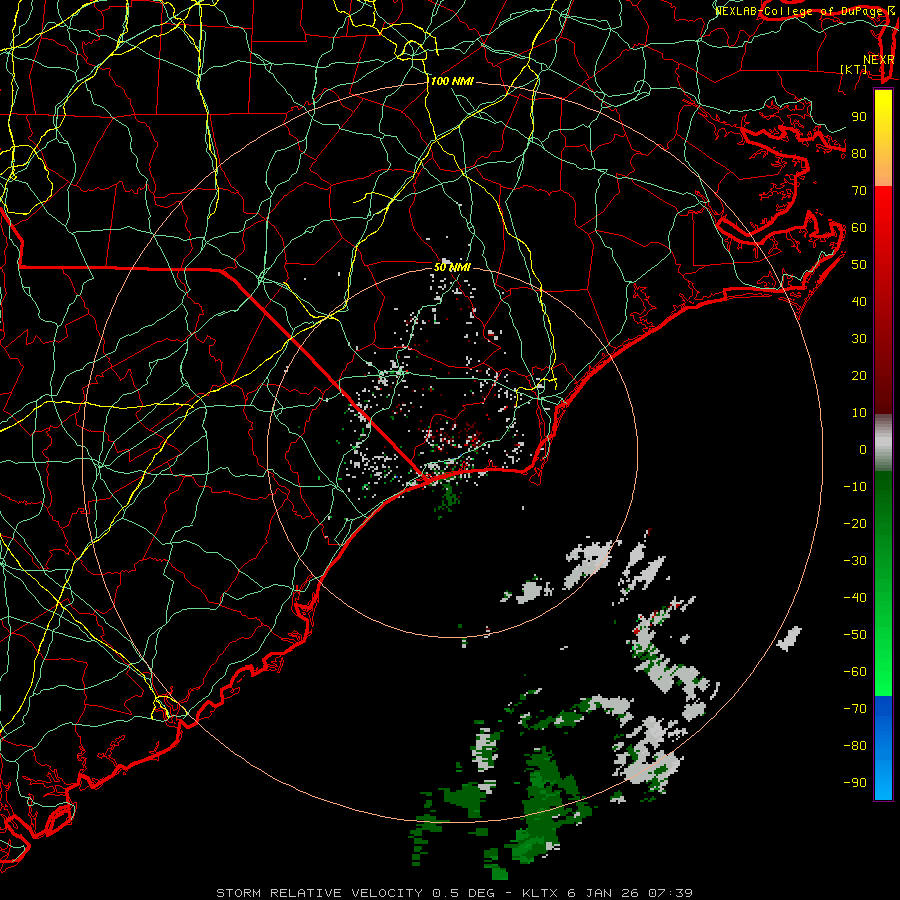
Task: Click the -10 scale label
Action: [x=855, y=487]
